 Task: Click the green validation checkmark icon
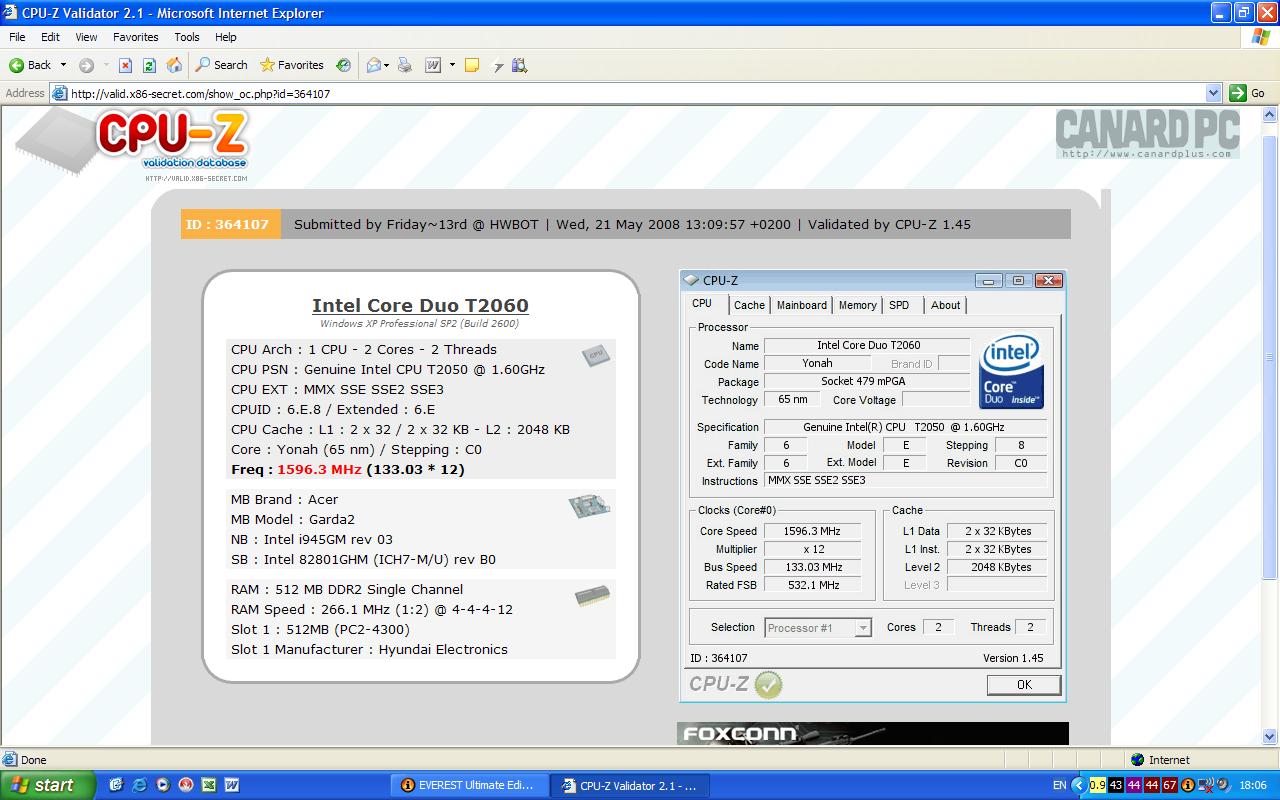coord(768,685)
